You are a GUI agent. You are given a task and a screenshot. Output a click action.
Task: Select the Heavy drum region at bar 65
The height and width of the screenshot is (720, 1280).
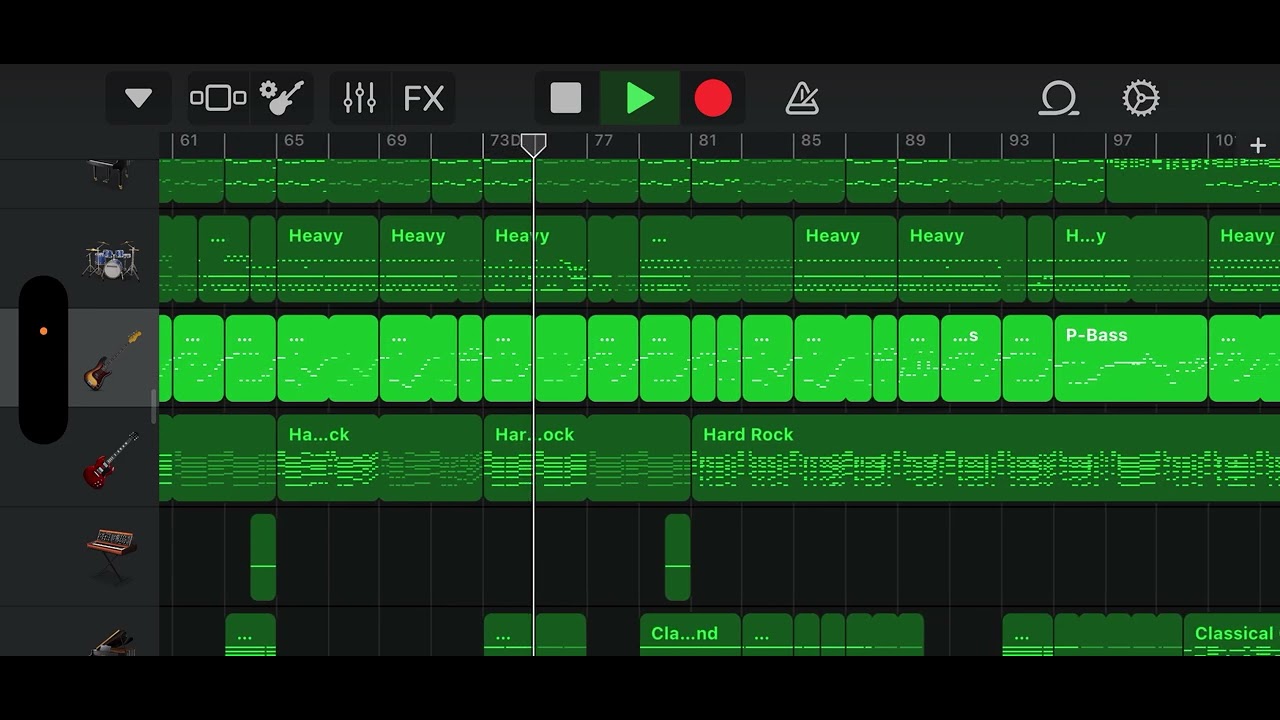click(328, 258)
